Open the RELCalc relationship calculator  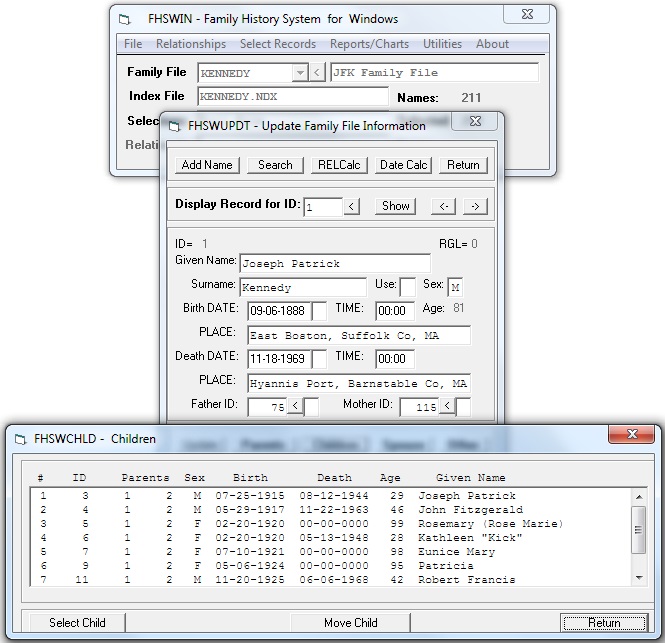point(339,165)
